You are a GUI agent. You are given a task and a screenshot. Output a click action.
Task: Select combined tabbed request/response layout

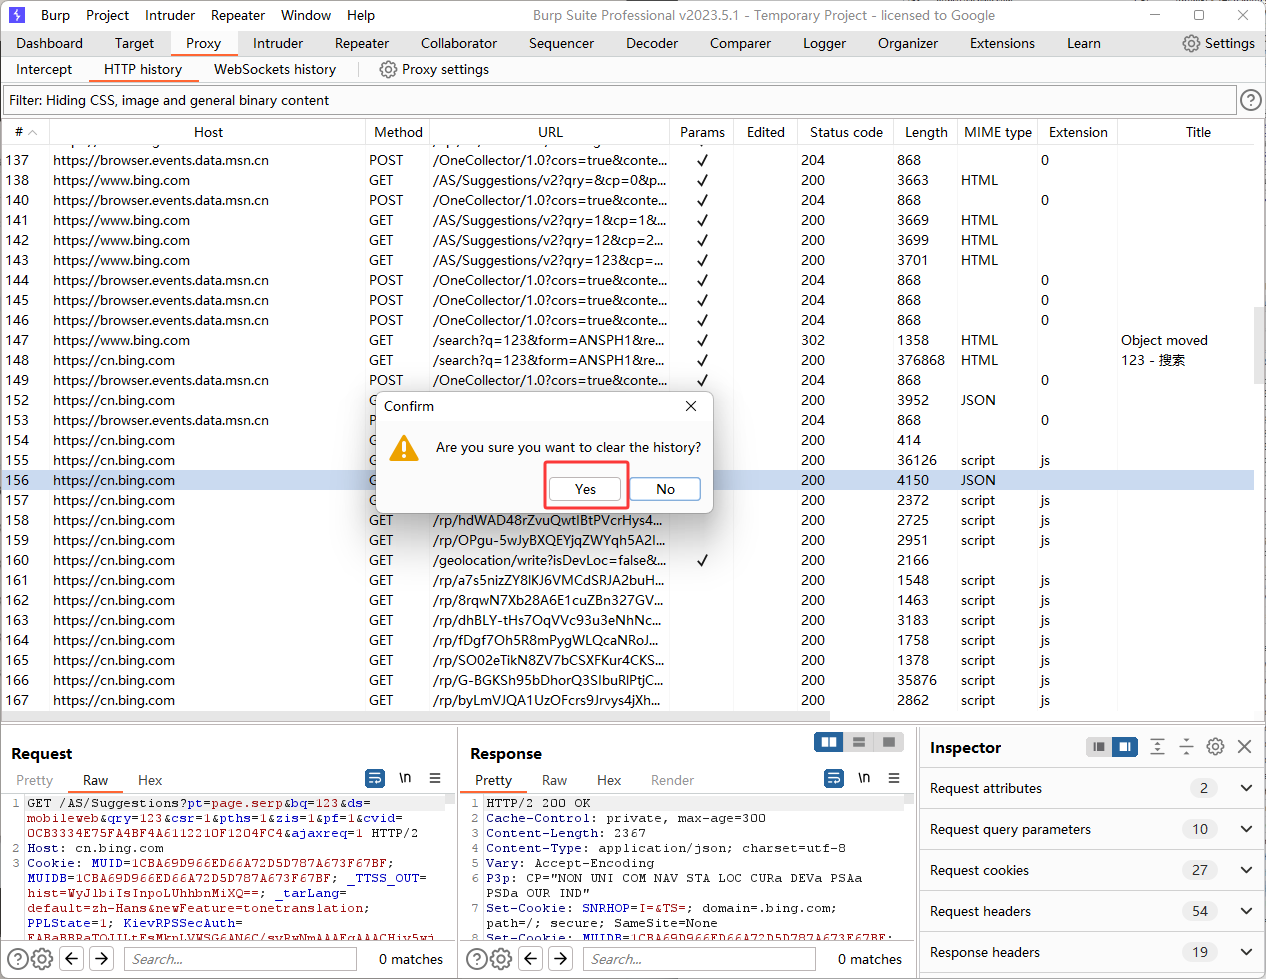(888, 742)
